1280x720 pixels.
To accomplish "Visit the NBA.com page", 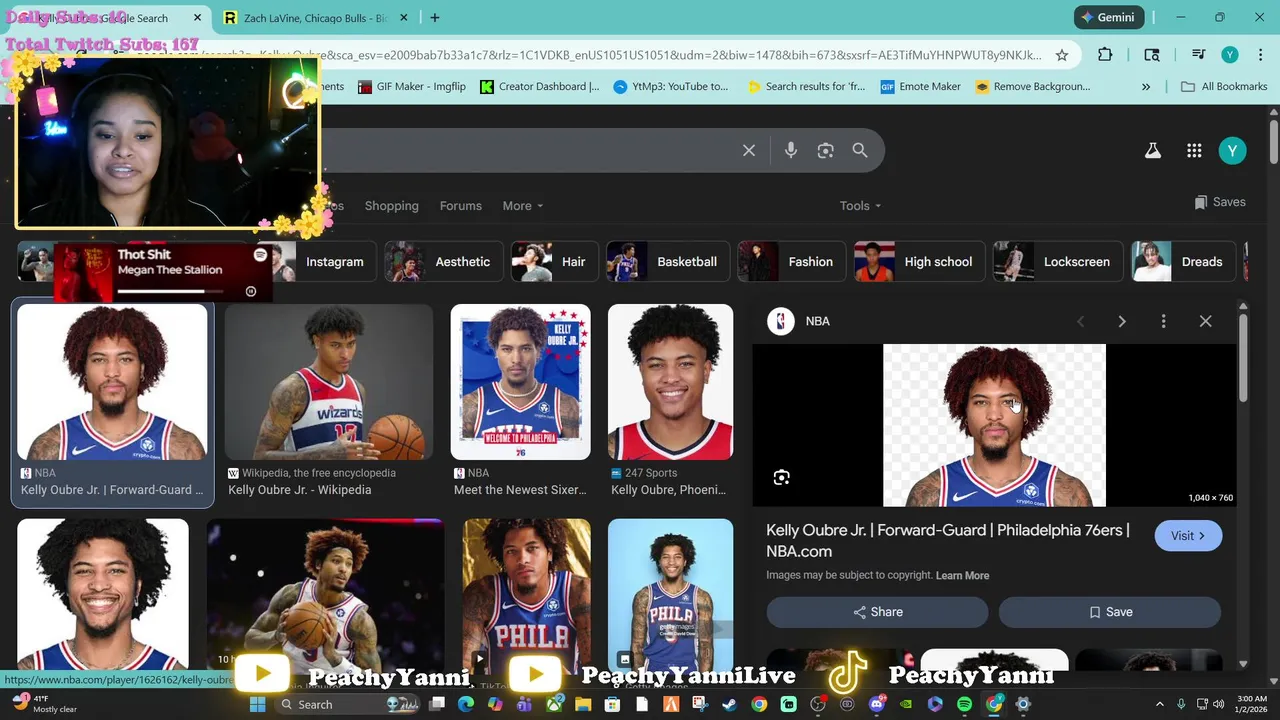I will click(x=1188, y=536).
